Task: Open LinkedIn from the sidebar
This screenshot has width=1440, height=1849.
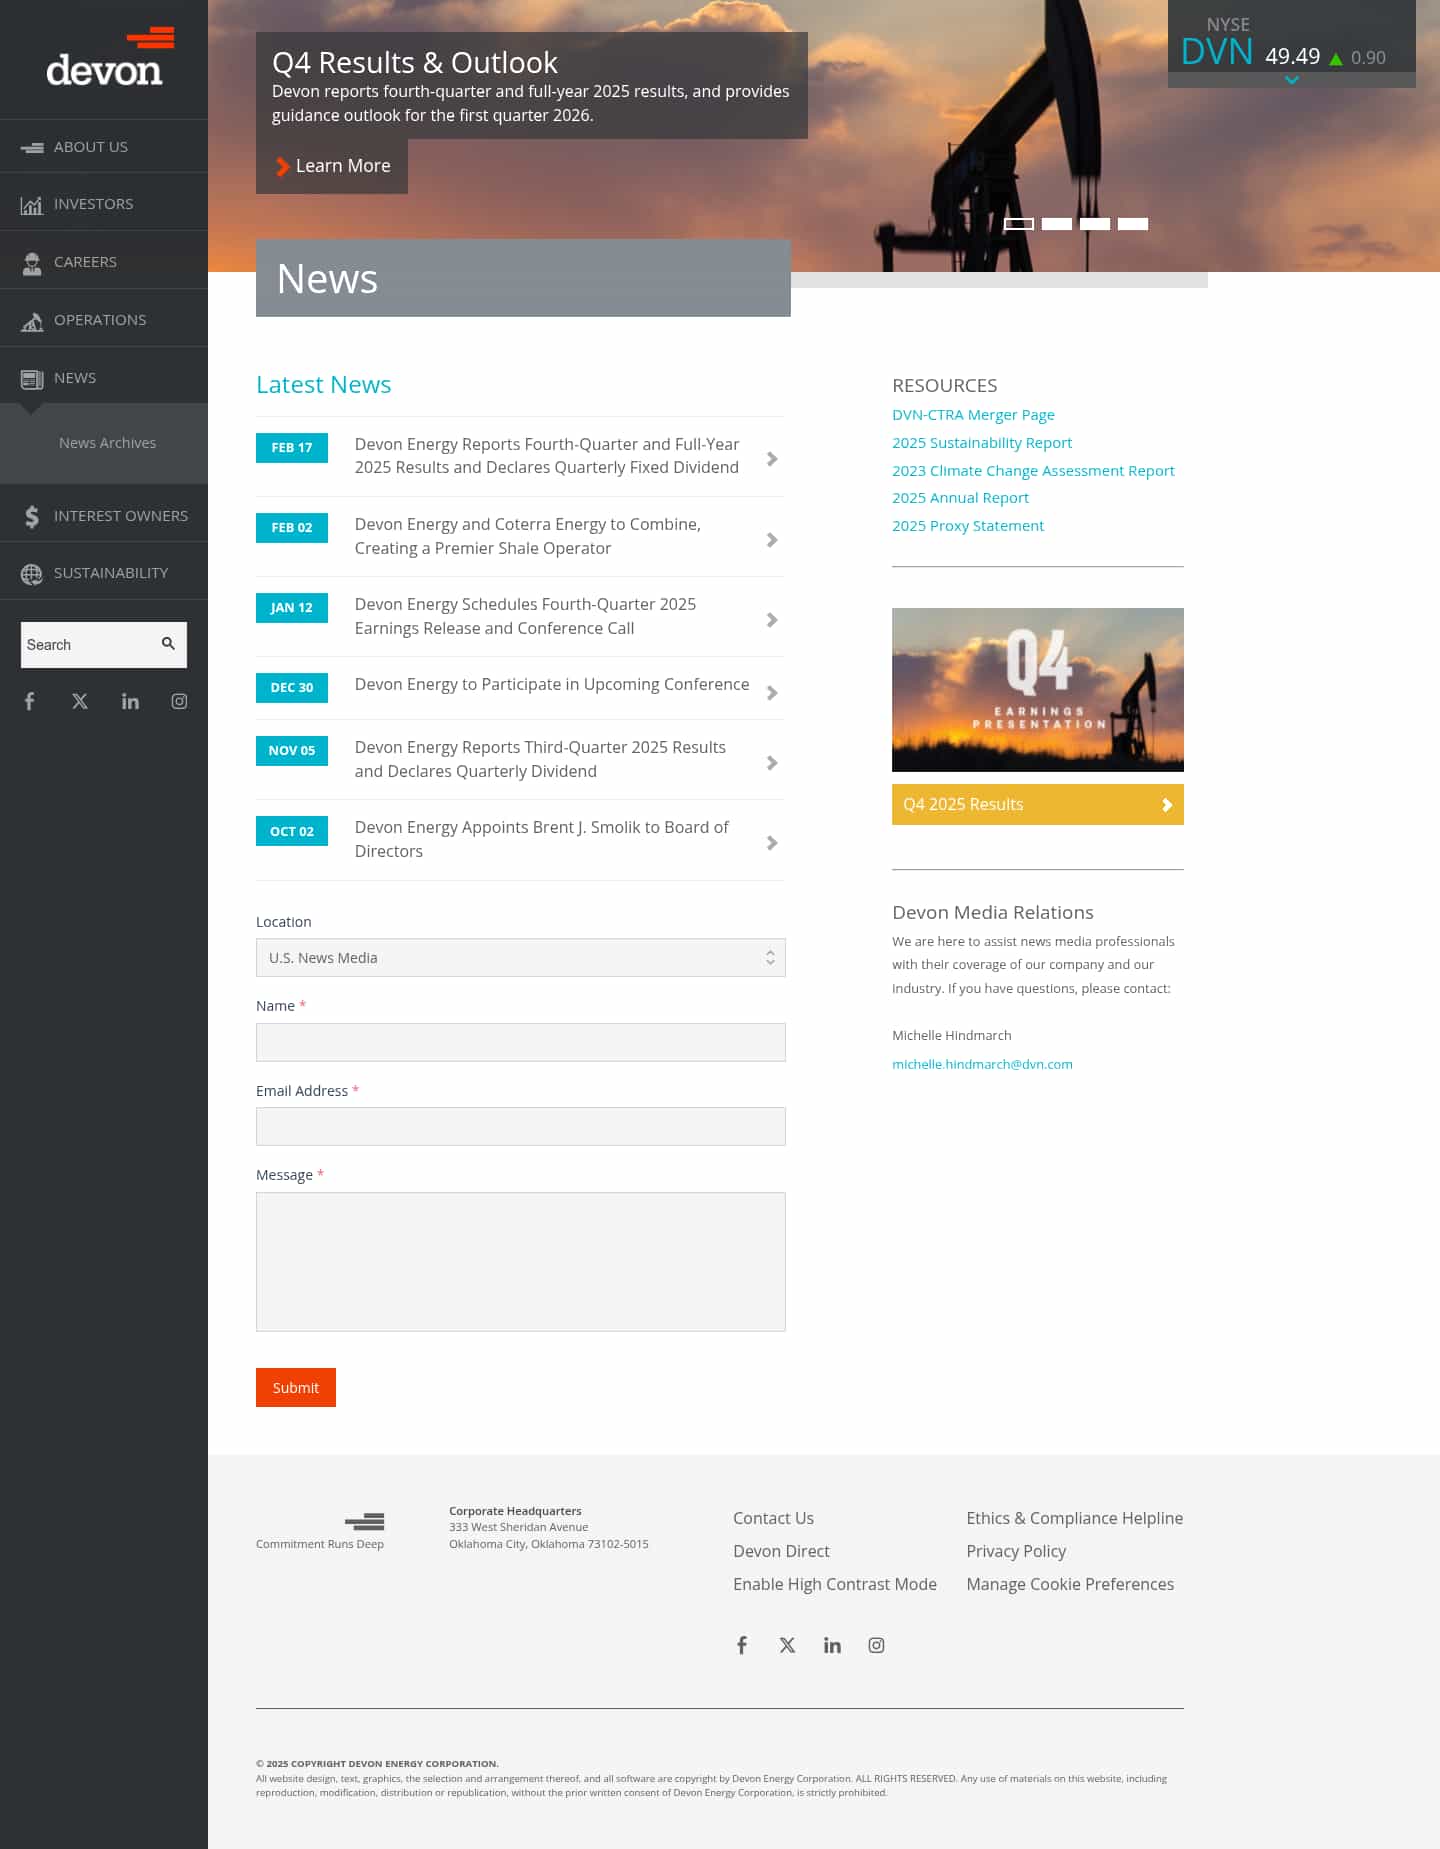Action: click(x=130, y=701)
